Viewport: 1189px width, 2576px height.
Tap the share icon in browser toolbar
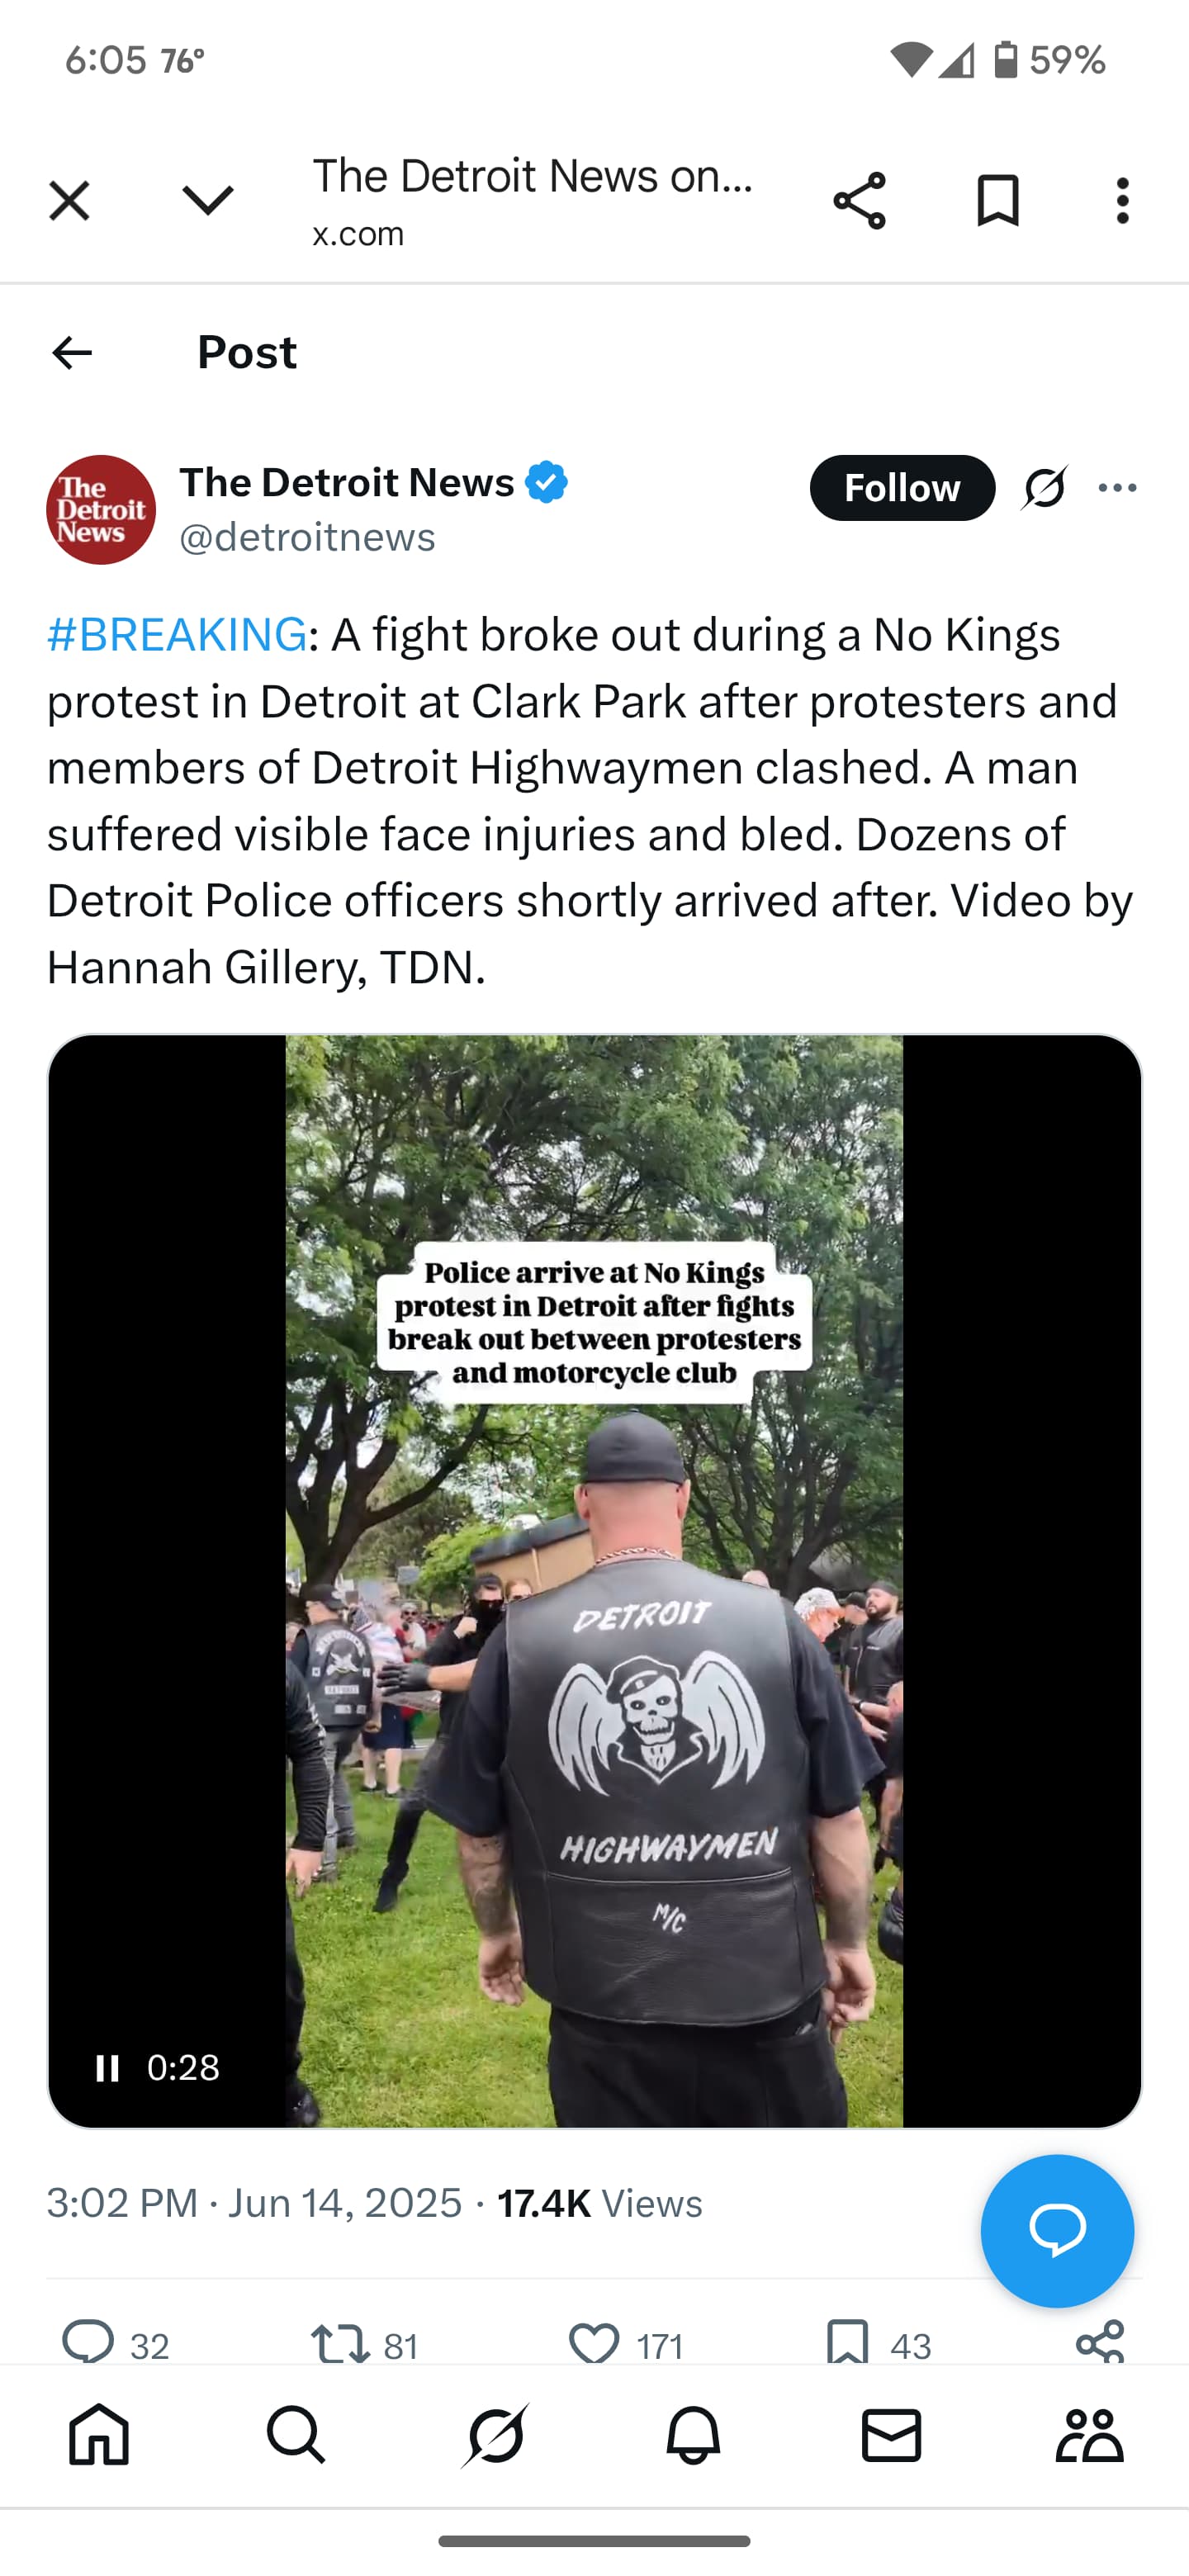[859, 200]
